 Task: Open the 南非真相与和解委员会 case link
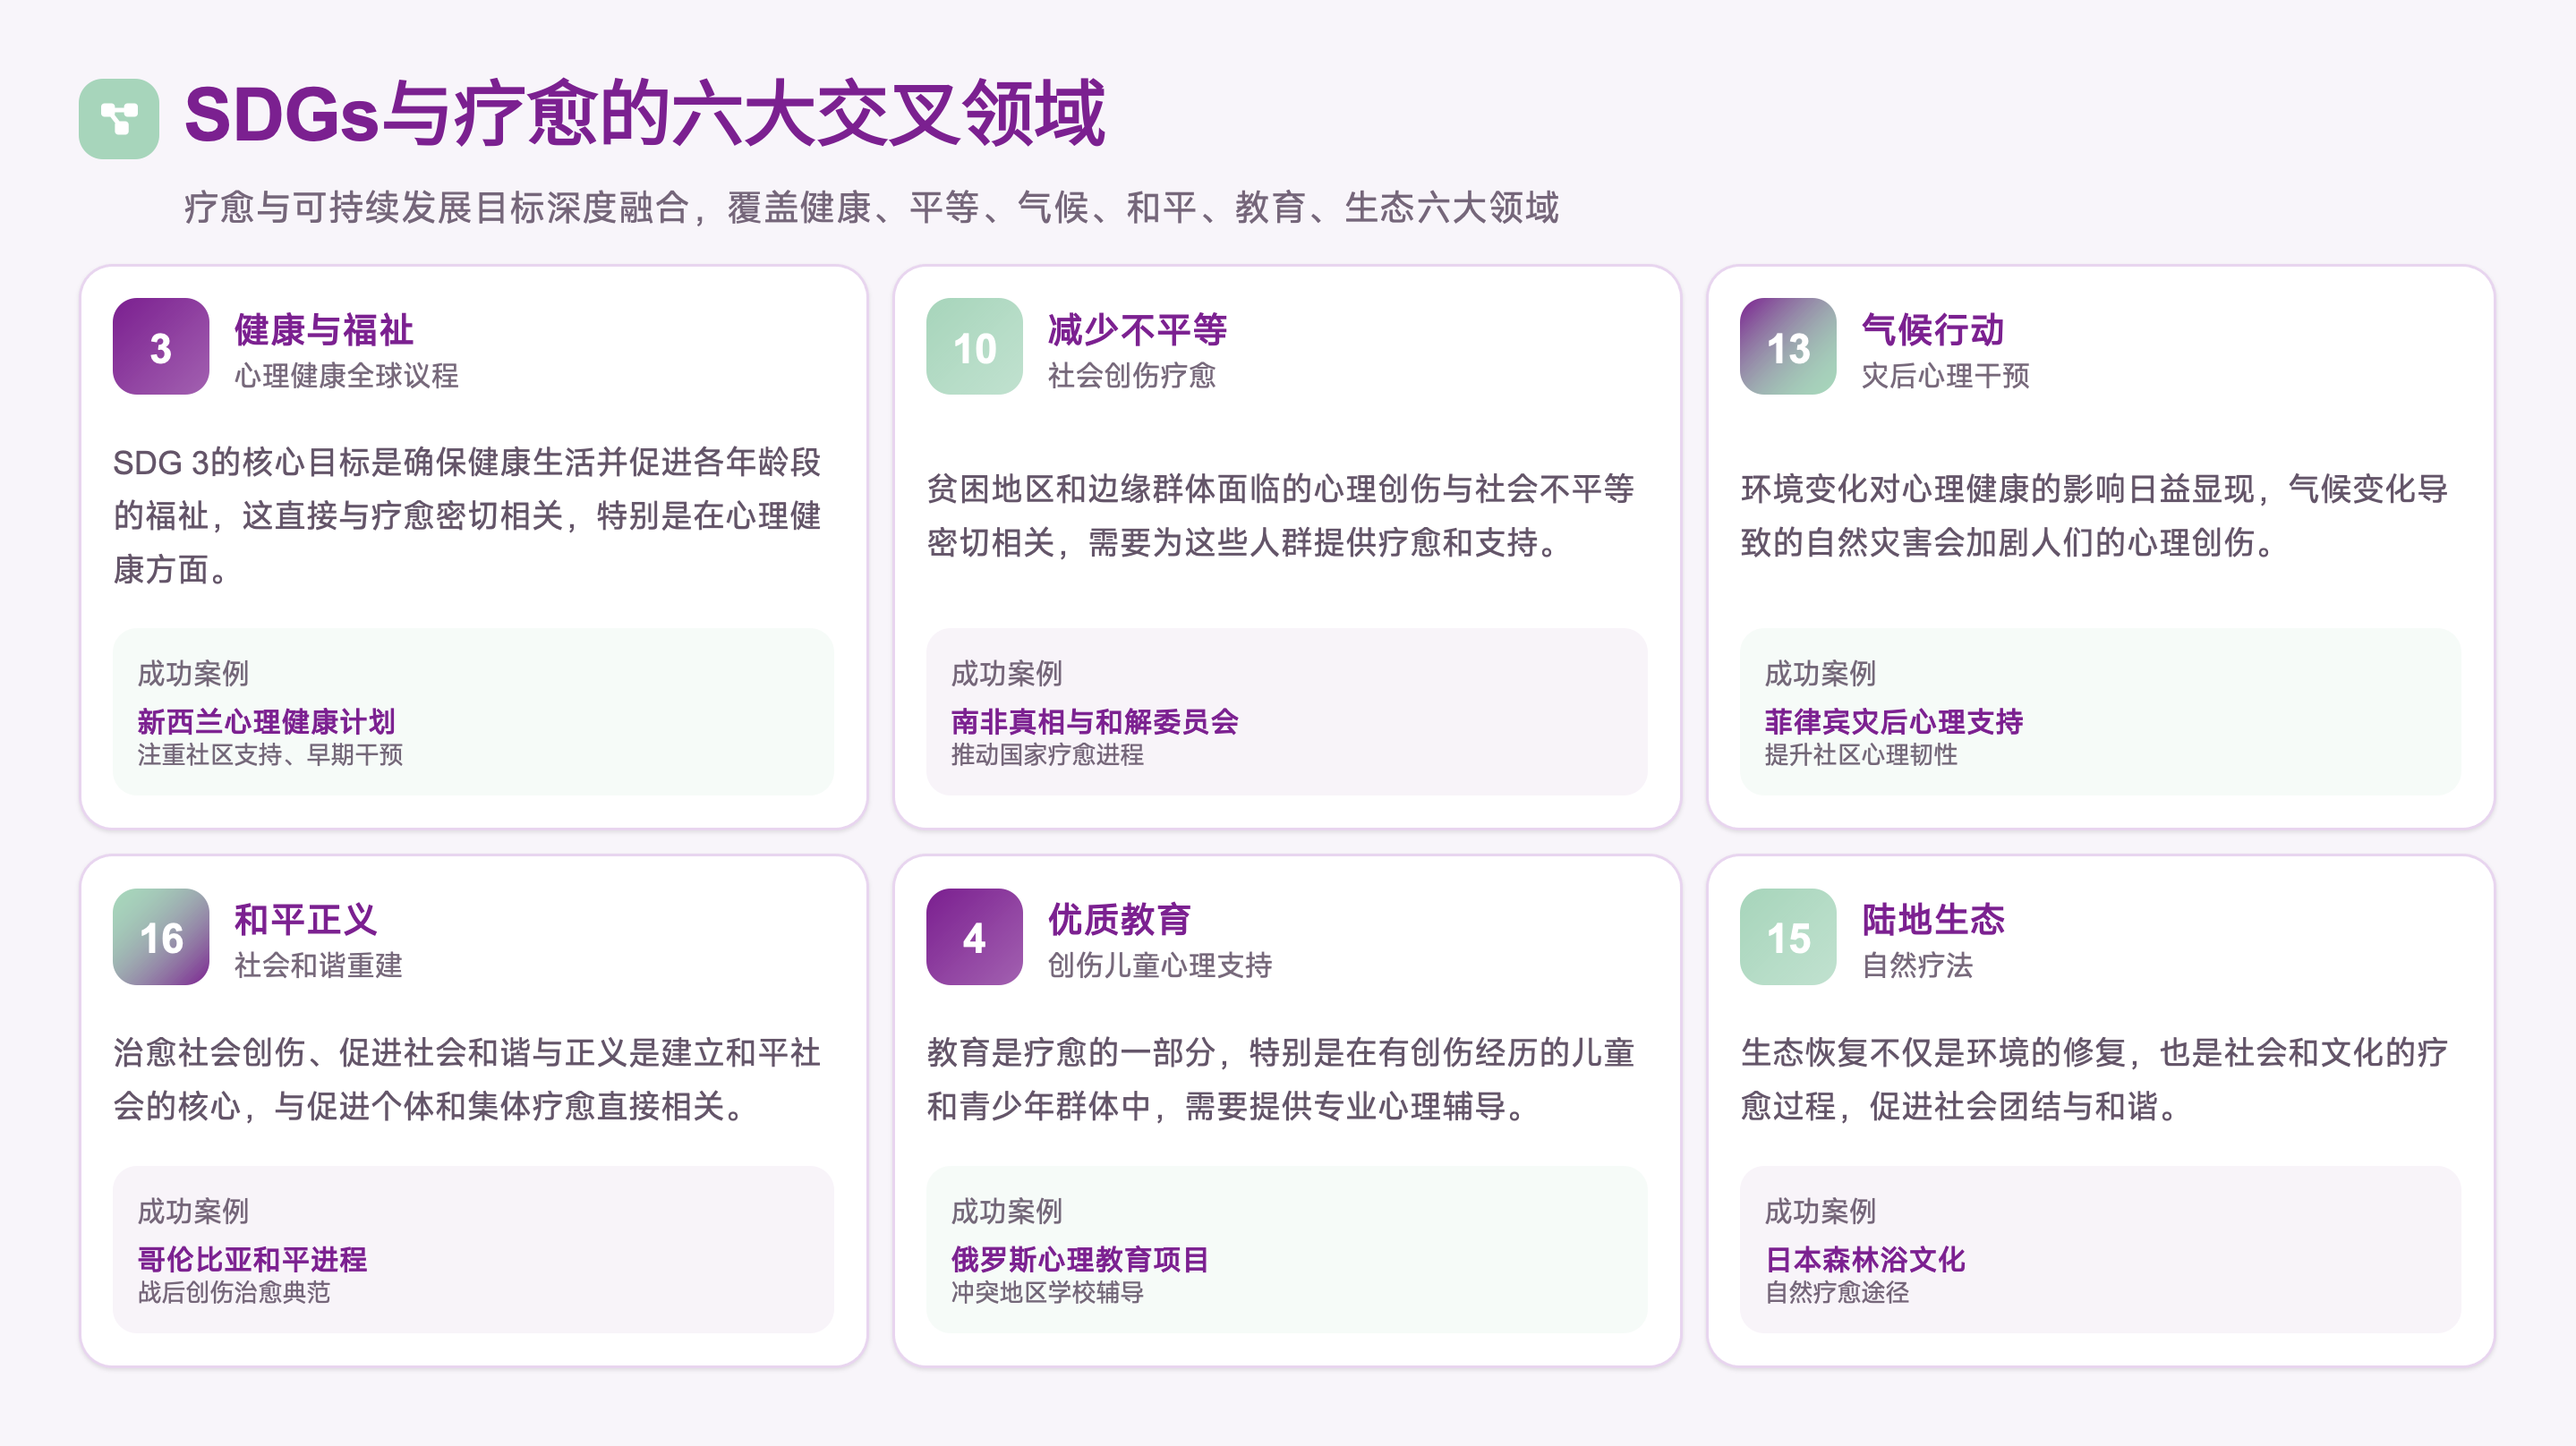coord(1095,721)
